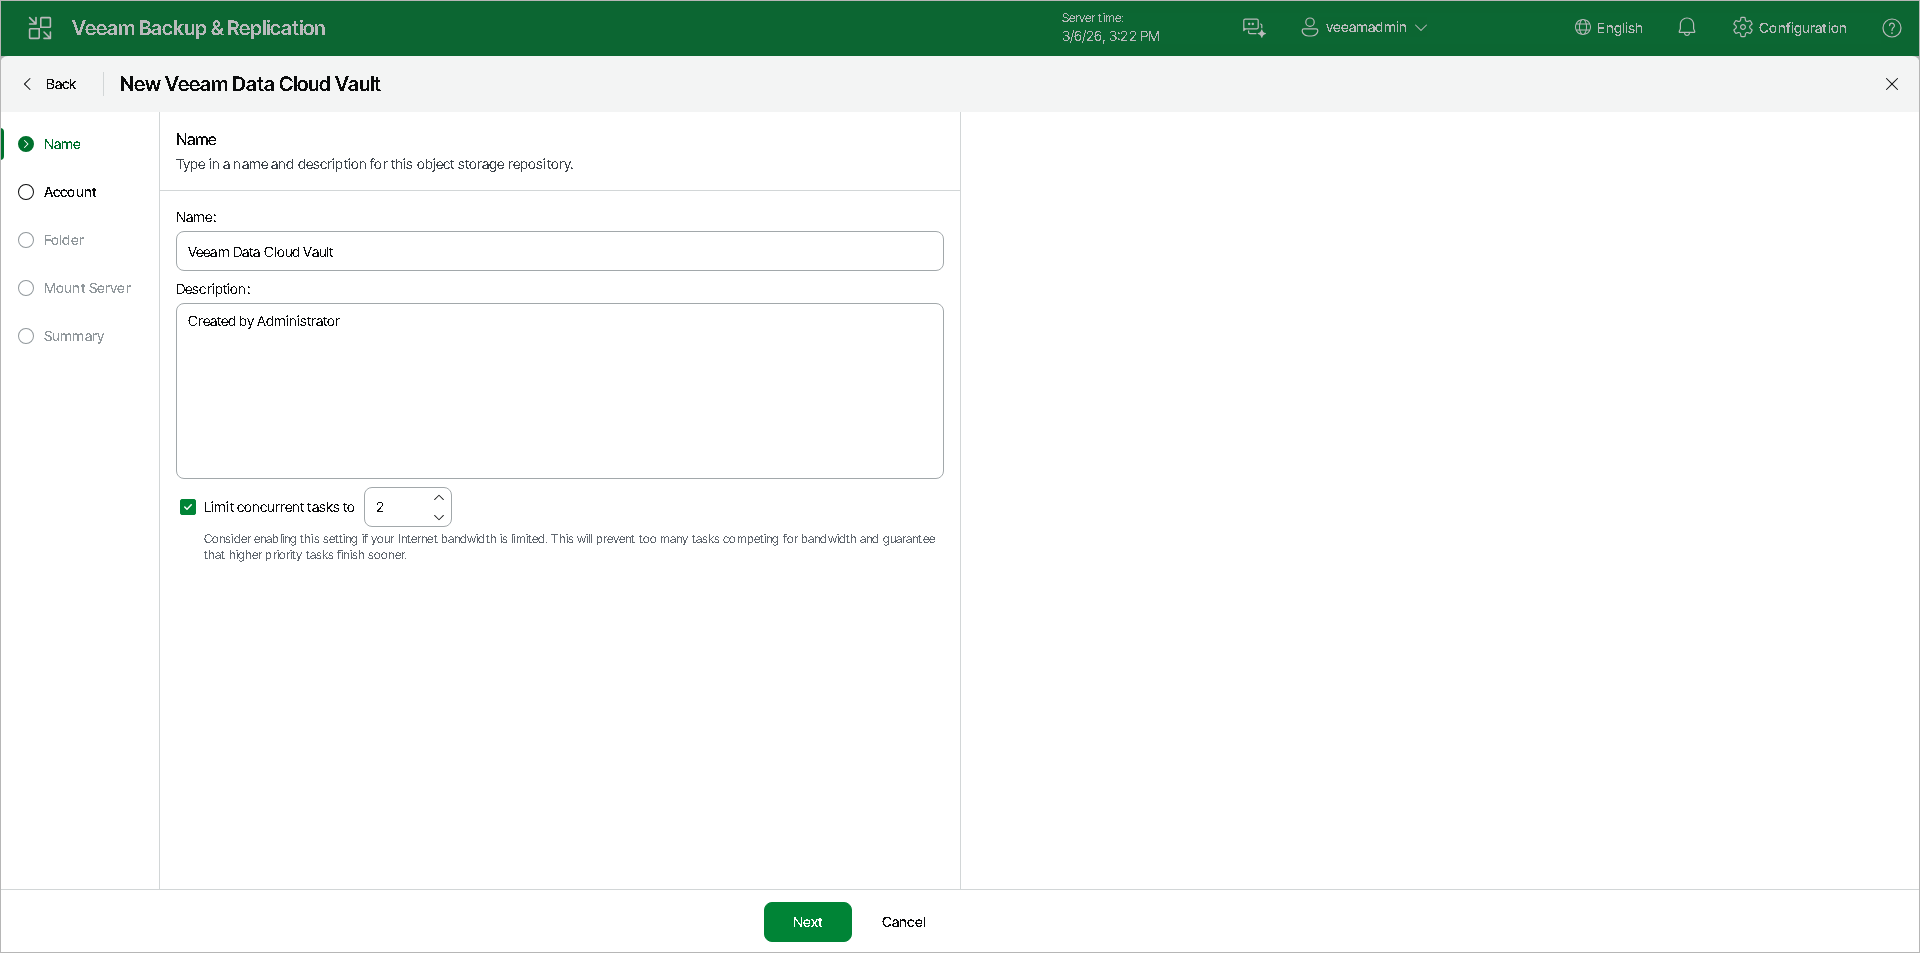
Task: Click the Account step circle
Action: (x=26, y=192)
